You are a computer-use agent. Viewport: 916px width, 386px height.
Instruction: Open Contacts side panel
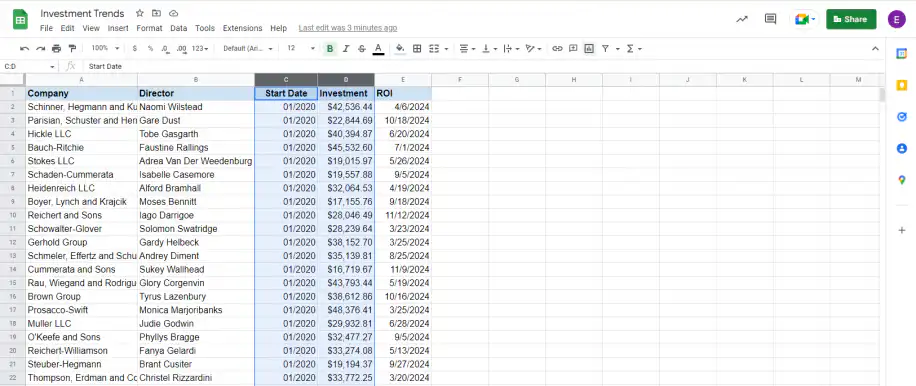coord(901,148)
